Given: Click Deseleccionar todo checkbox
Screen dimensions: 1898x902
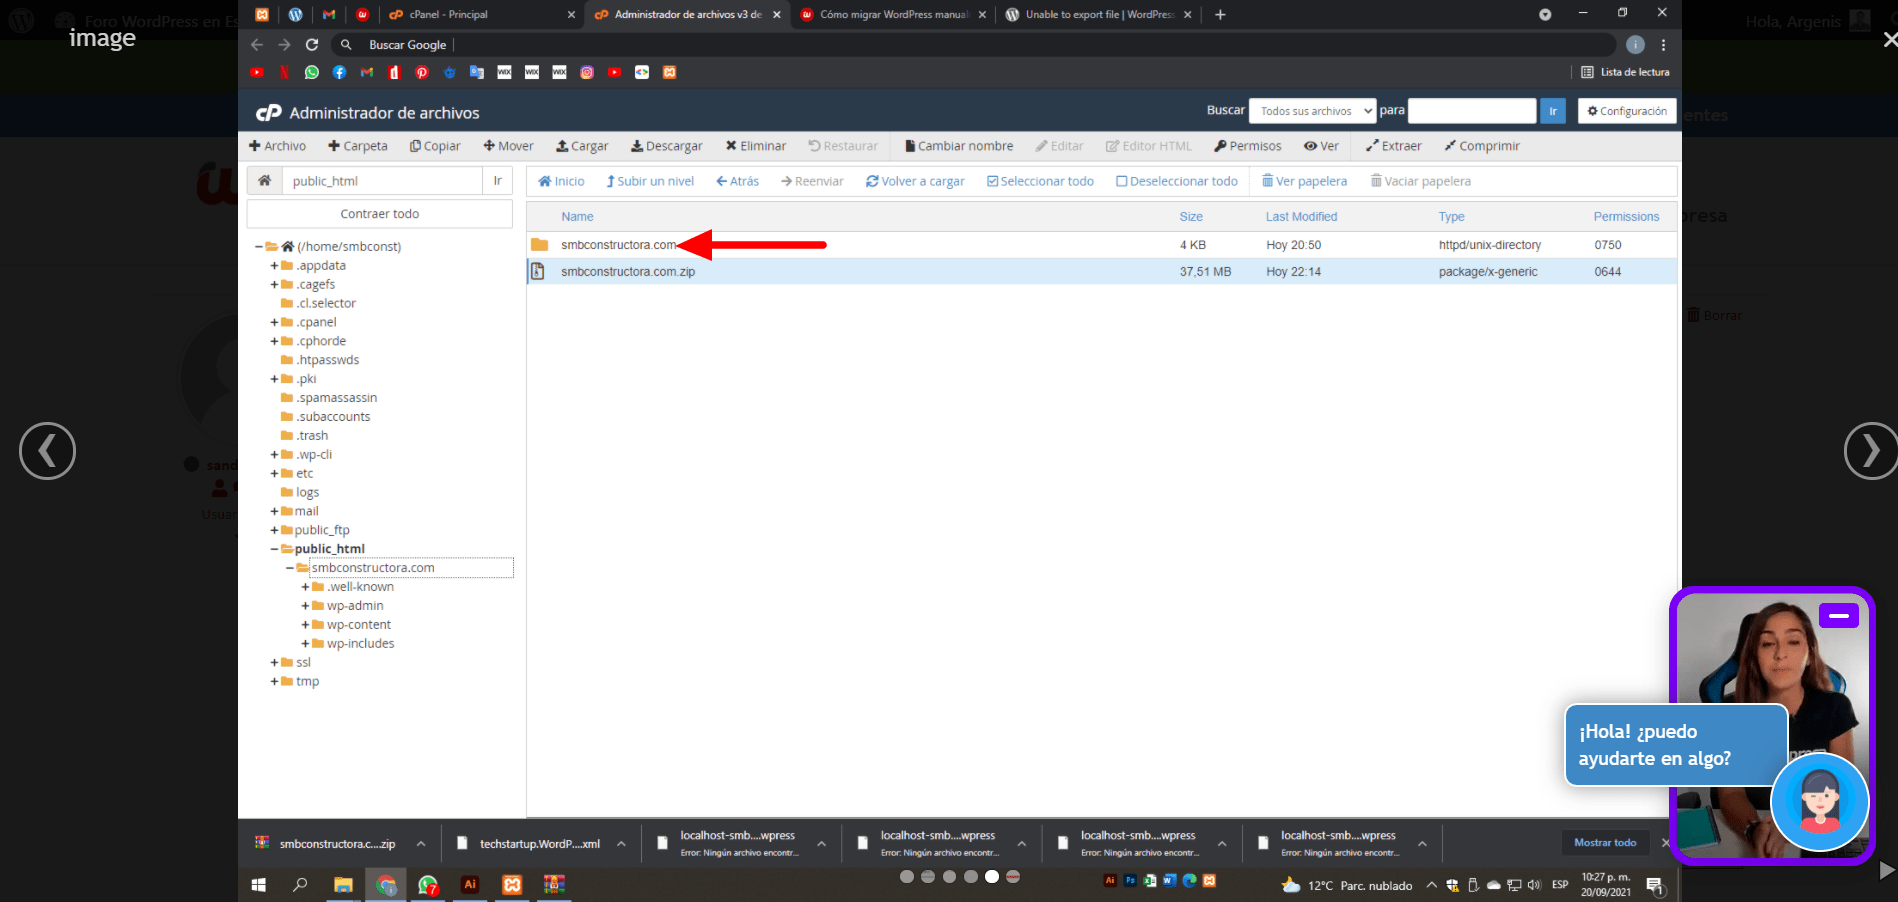Looking at the screenshot, I should point(1177,181).
